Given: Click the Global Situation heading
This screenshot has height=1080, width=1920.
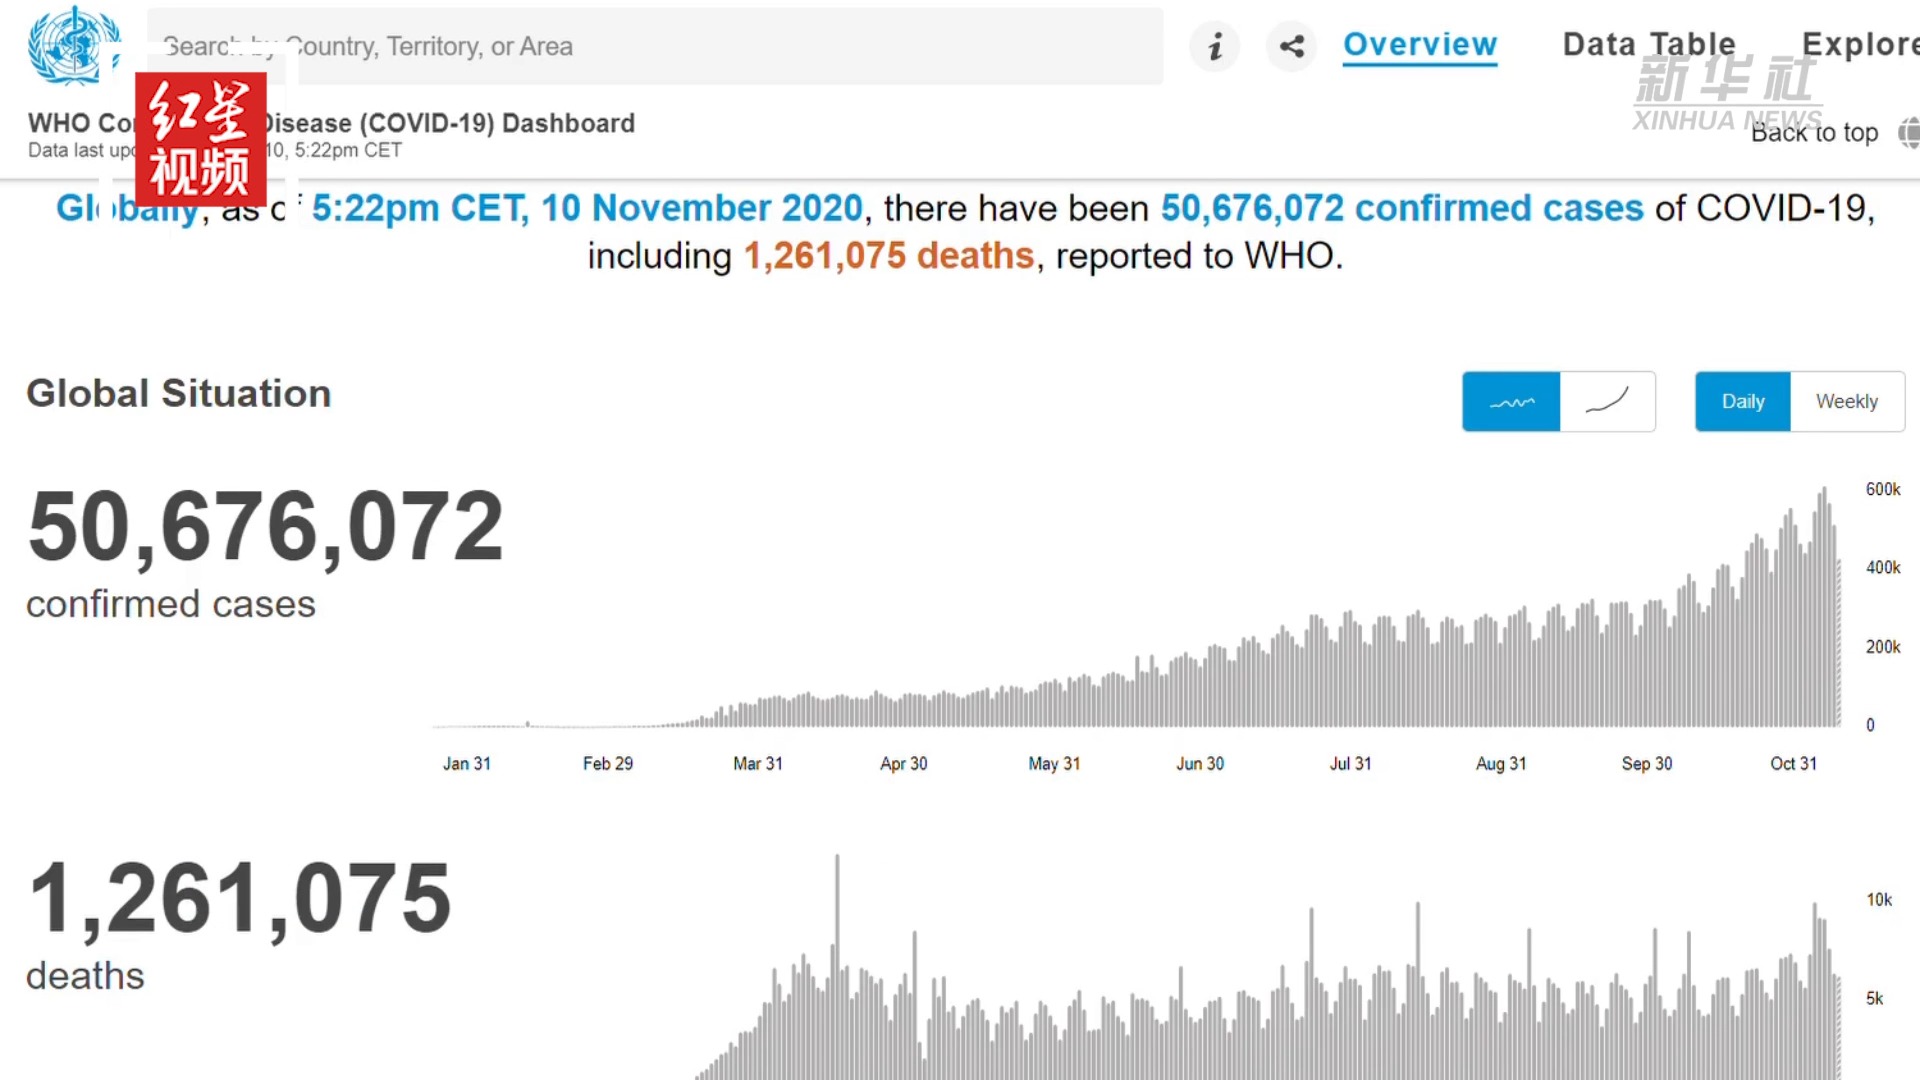Looking at the screenshot, I should [x=178, y=394].
